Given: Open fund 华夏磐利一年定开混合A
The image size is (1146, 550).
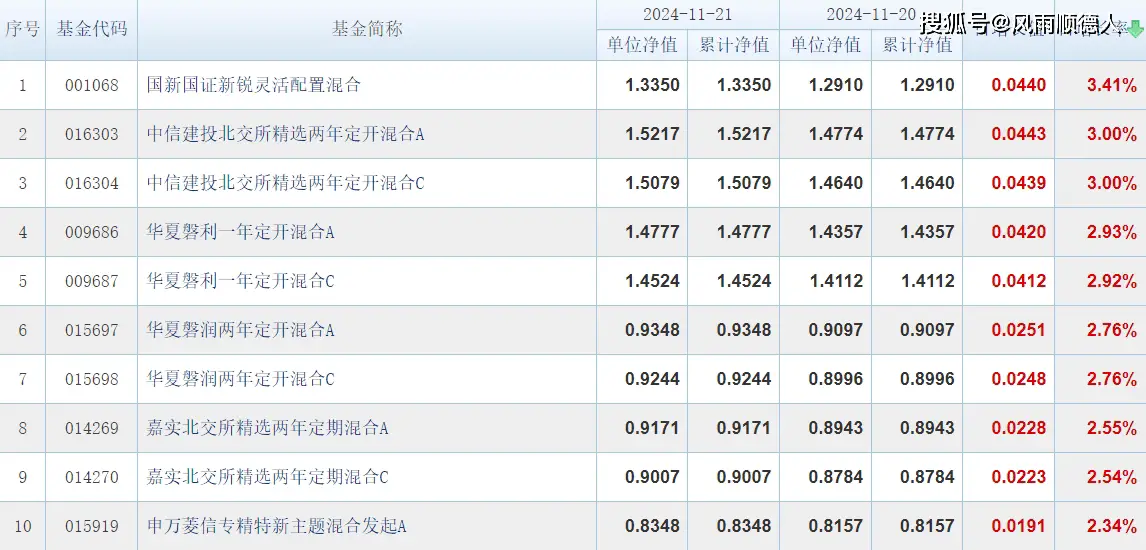Looking at the screenshot, I should (240, 232).
